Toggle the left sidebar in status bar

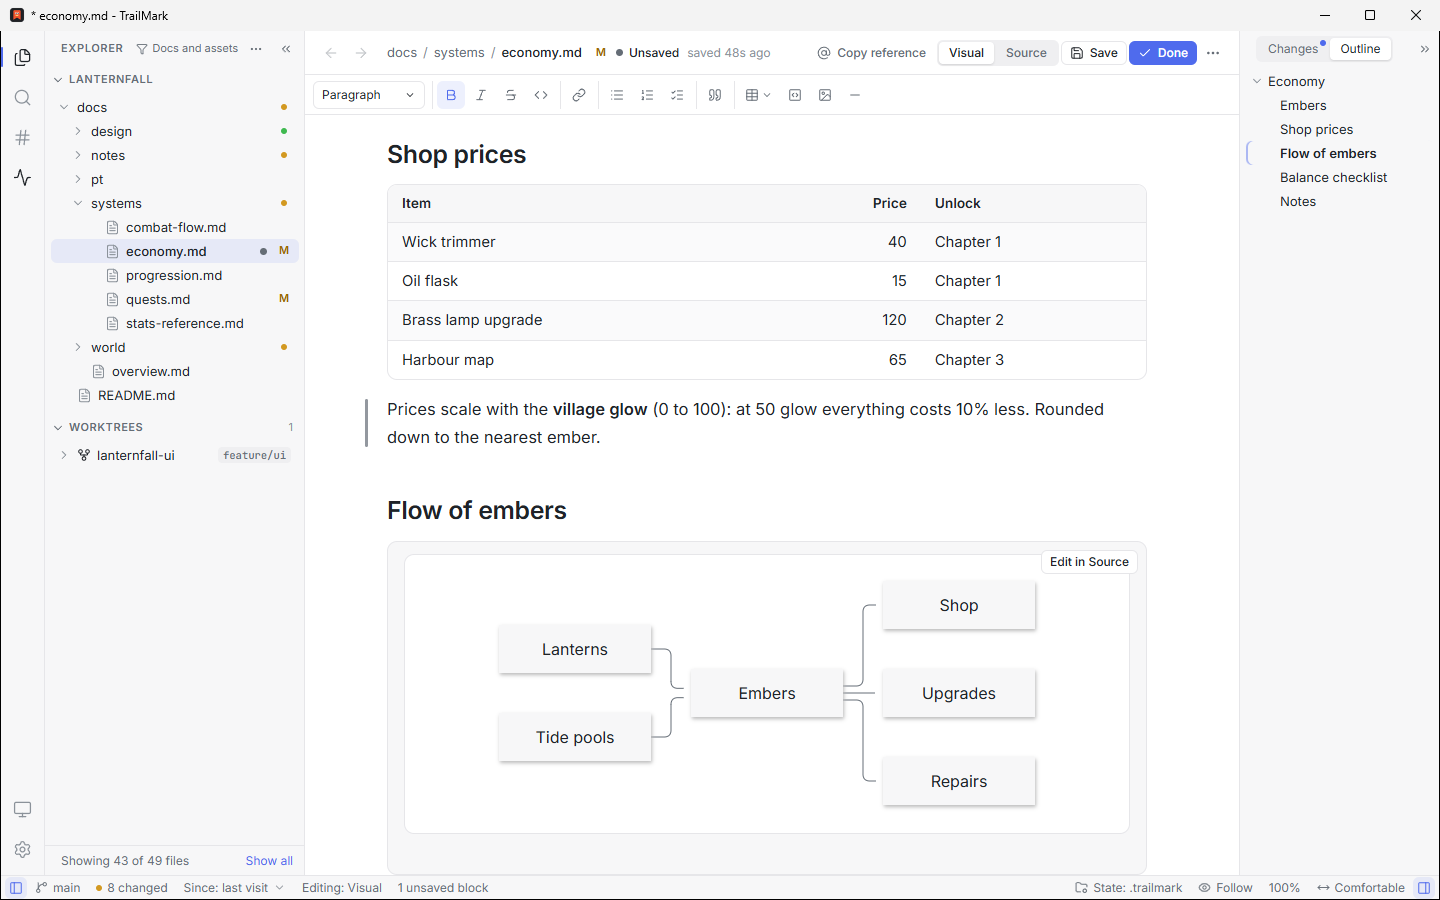click(16, 888)
